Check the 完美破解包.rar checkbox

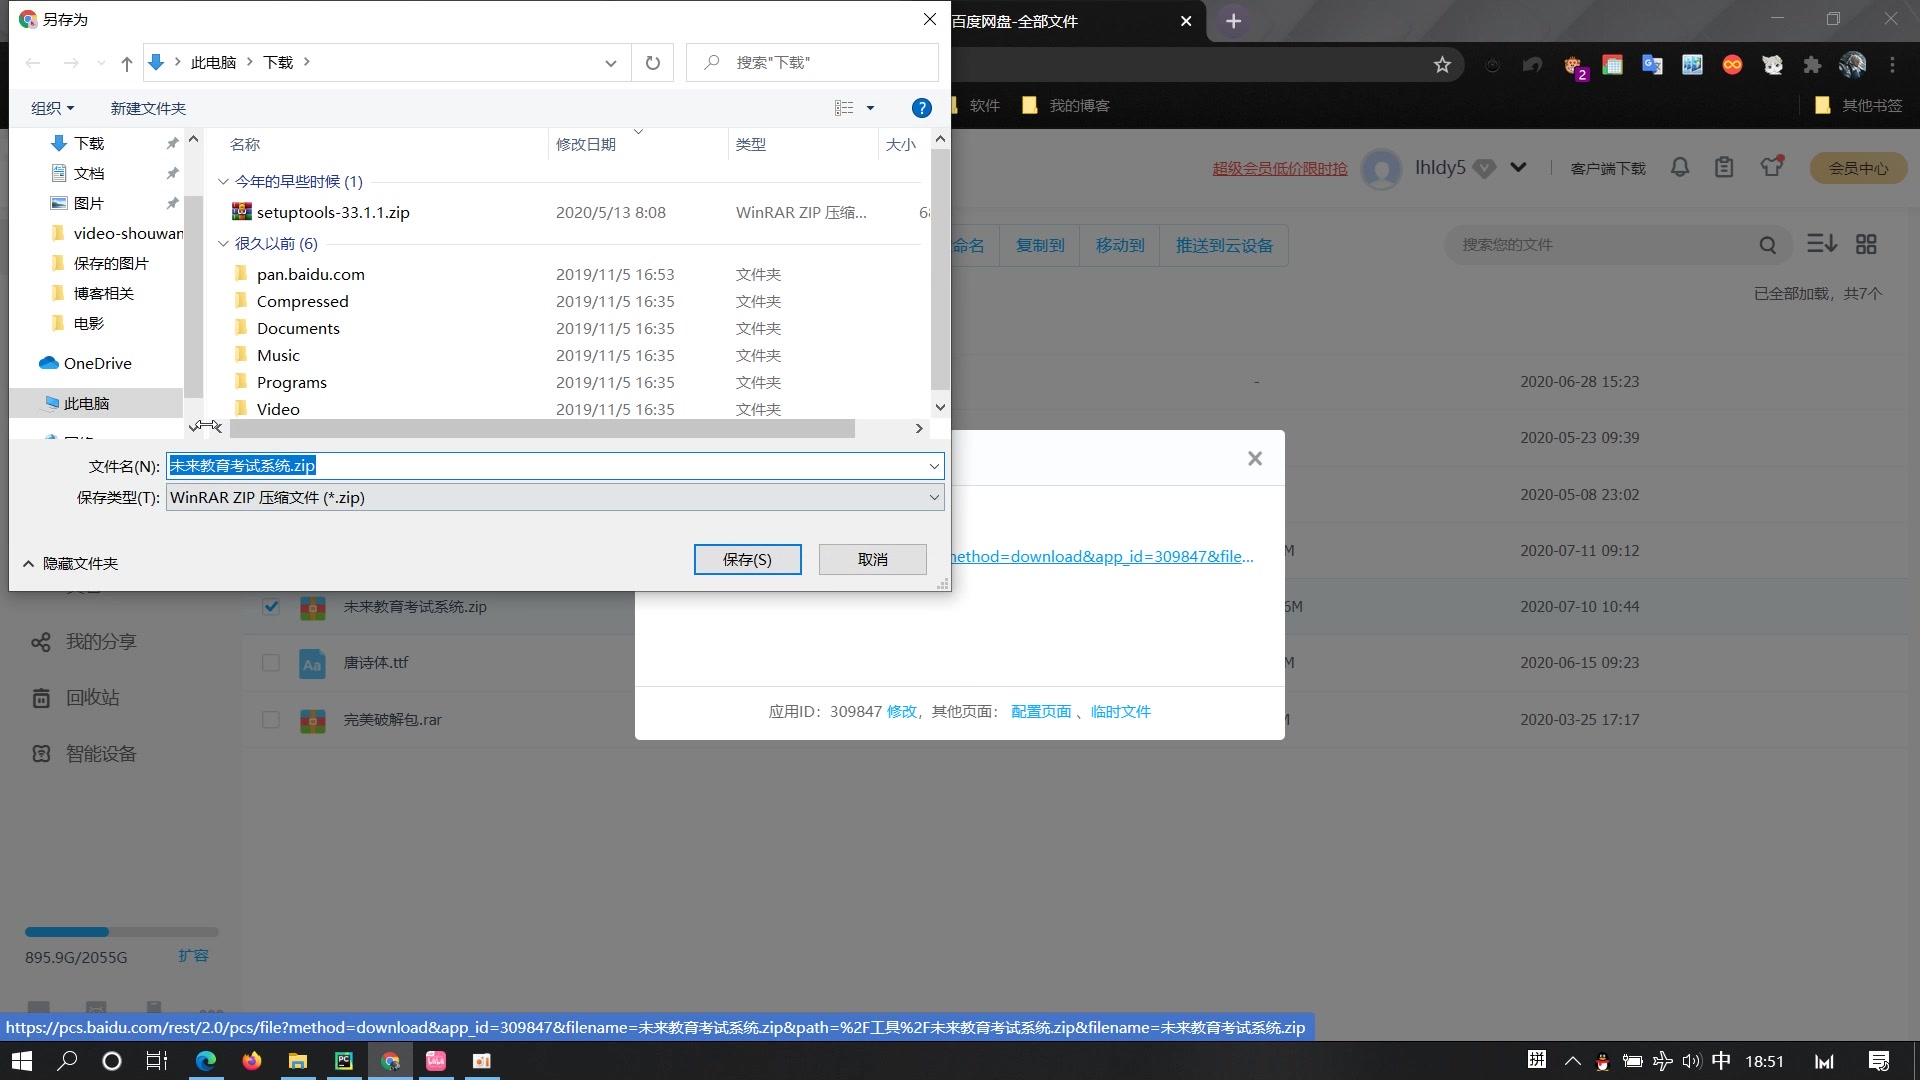[270, 719]
